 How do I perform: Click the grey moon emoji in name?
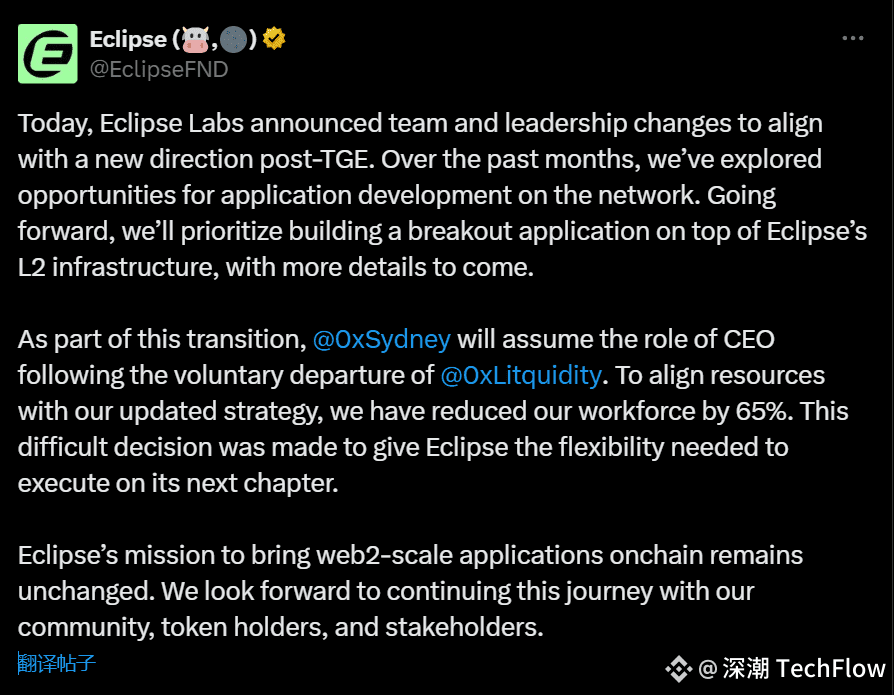[x=234, y=39]
